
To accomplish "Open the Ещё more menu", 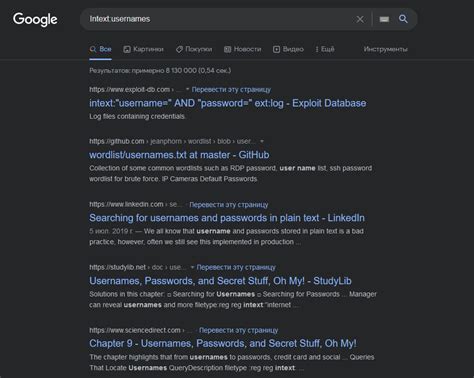I will pos(325,49).
